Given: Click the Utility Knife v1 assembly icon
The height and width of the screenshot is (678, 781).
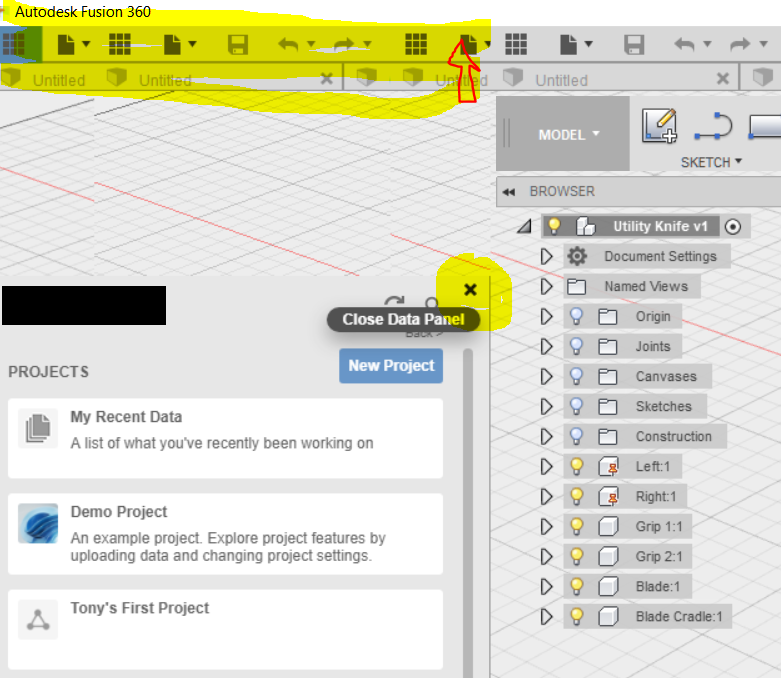Looking at the screenshot, I should tap(585, 226).
